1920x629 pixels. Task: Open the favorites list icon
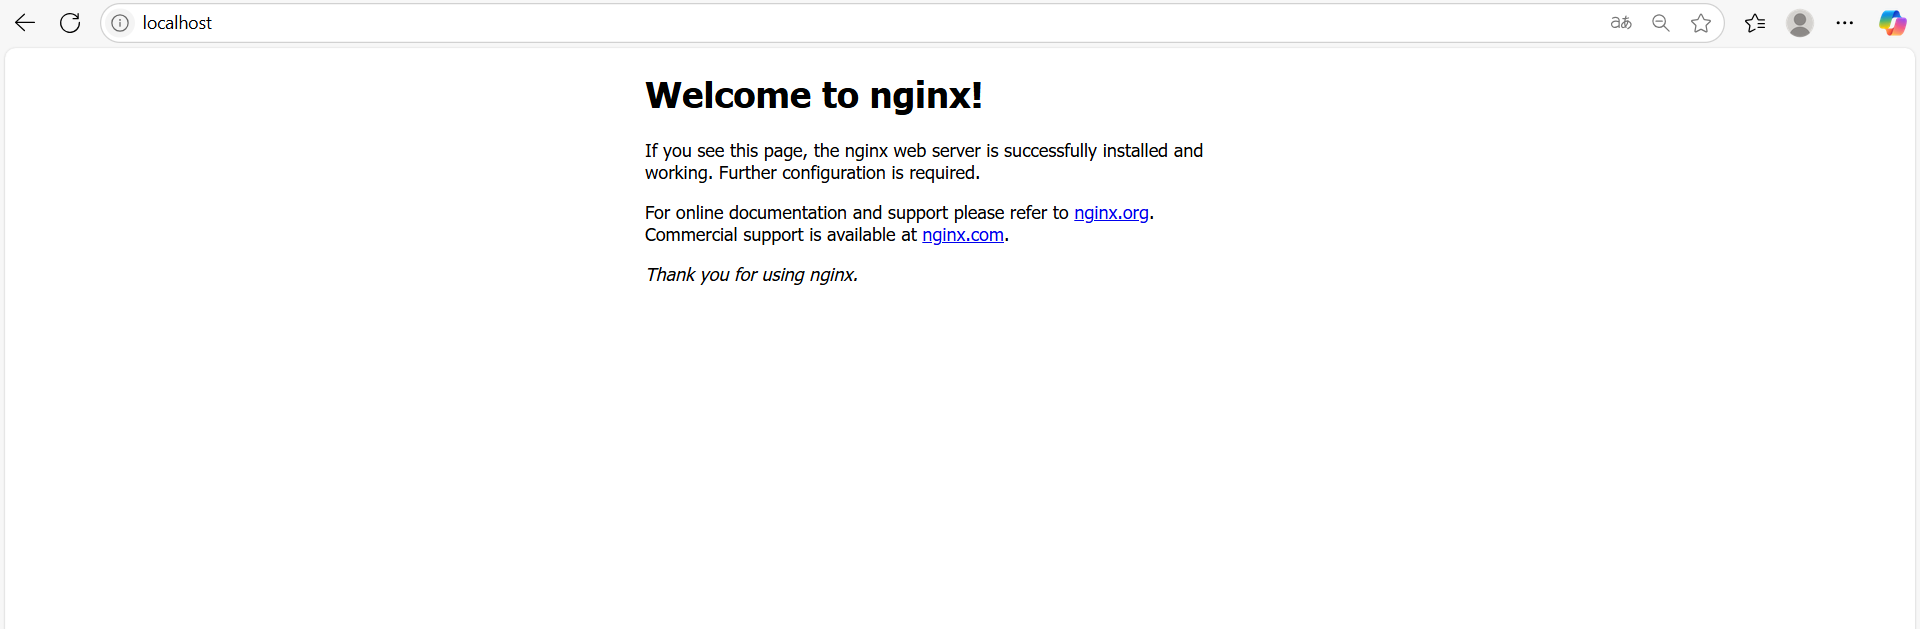[1755, 23]
